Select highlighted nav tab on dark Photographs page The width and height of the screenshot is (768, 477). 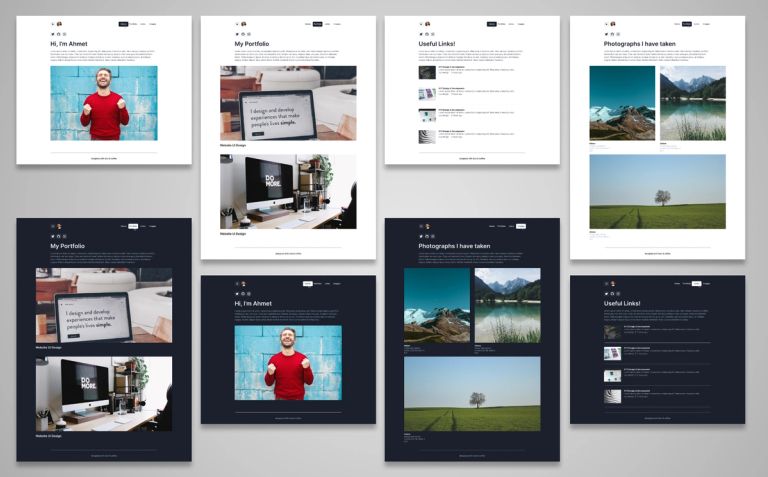[x=521, y=226]
